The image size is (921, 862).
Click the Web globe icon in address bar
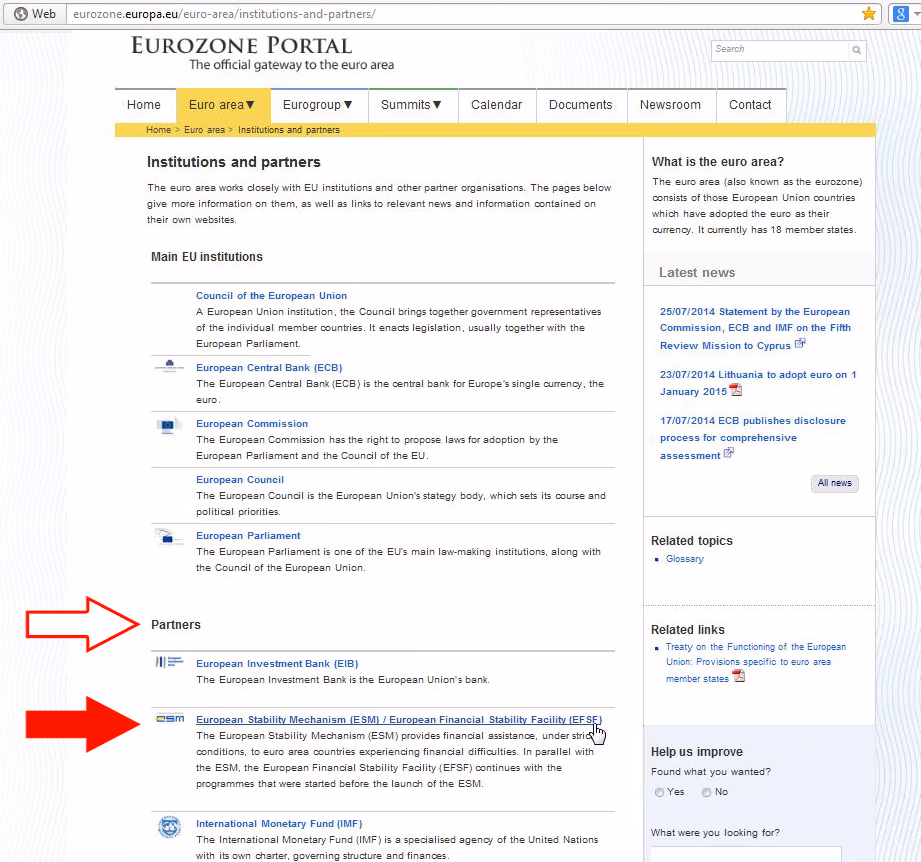tap(21, 14)
